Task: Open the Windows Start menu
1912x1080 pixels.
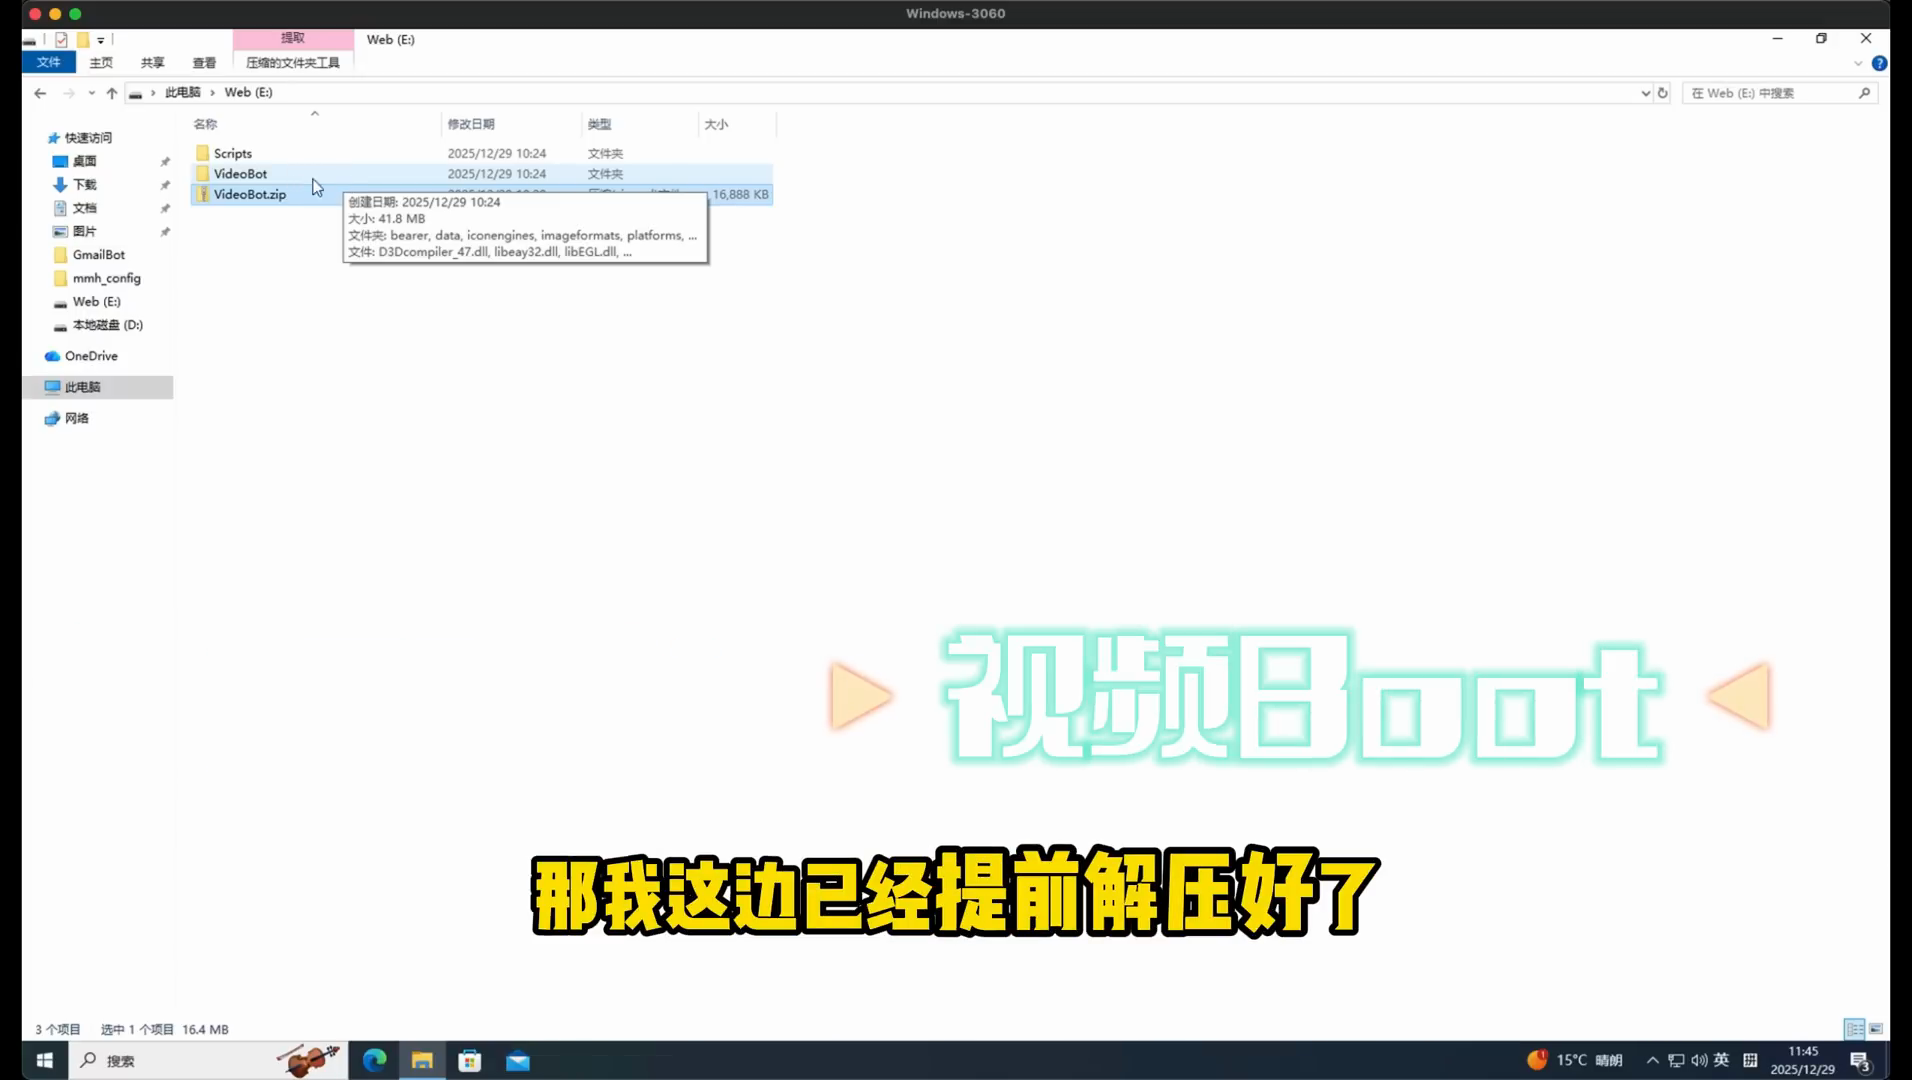Action: click(x=45, y=1060)
